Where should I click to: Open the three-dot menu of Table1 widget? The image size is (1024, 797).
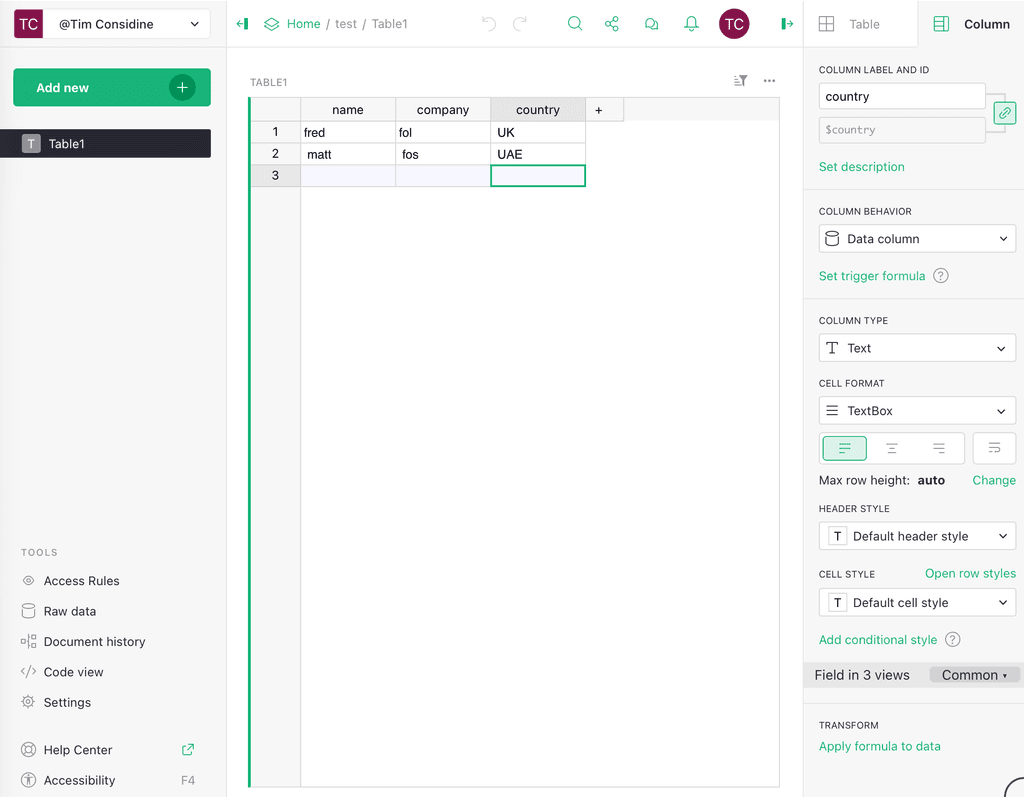tap(769, 81)
